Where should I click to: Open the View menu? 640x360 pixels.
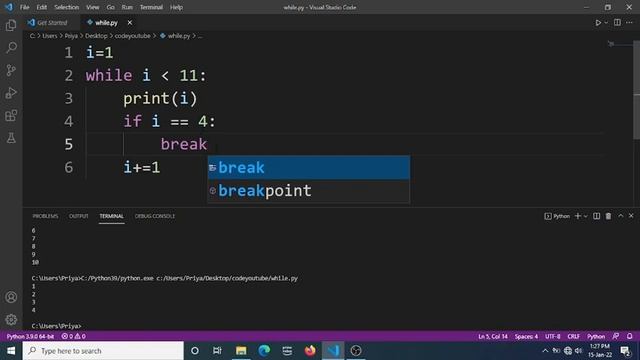93,7
